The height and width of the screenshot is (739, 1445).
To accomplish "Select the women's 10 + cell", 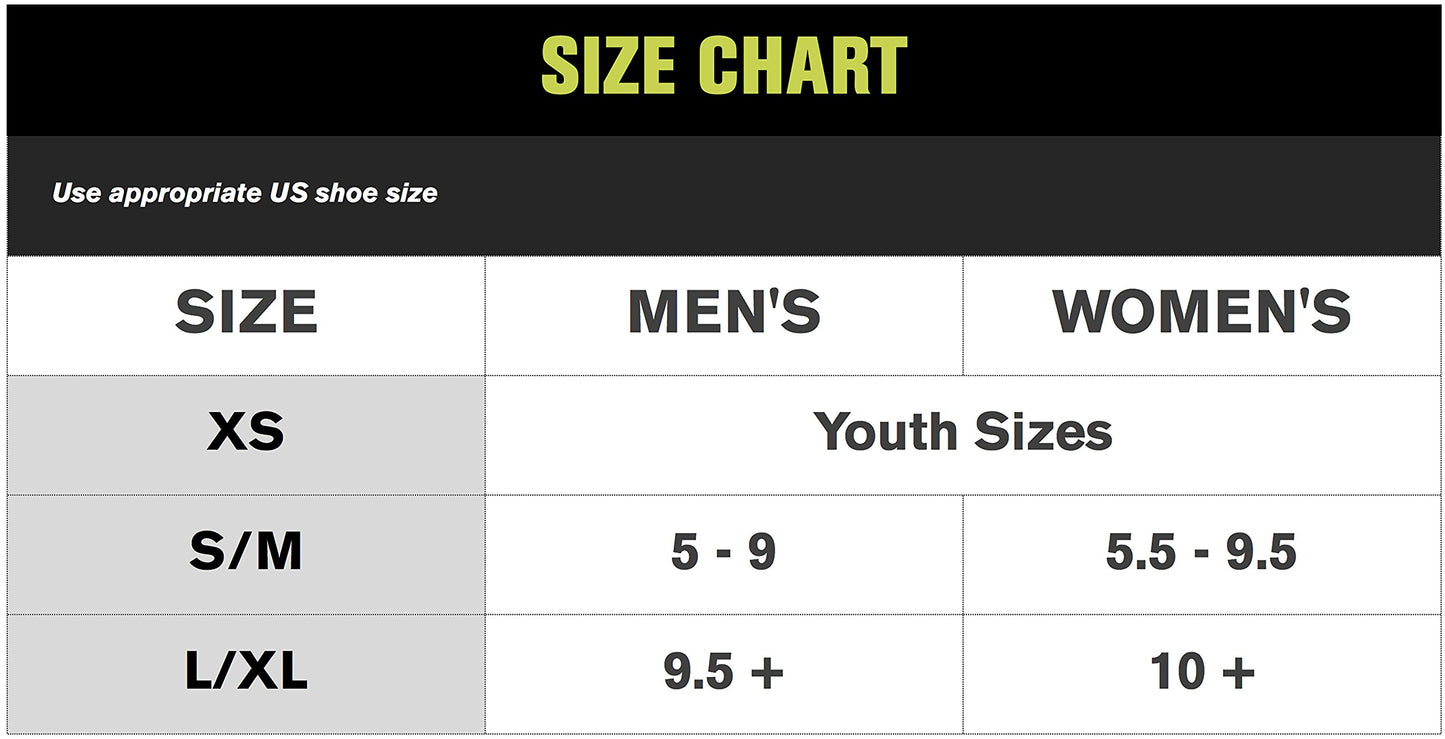I will (1202, 673).
